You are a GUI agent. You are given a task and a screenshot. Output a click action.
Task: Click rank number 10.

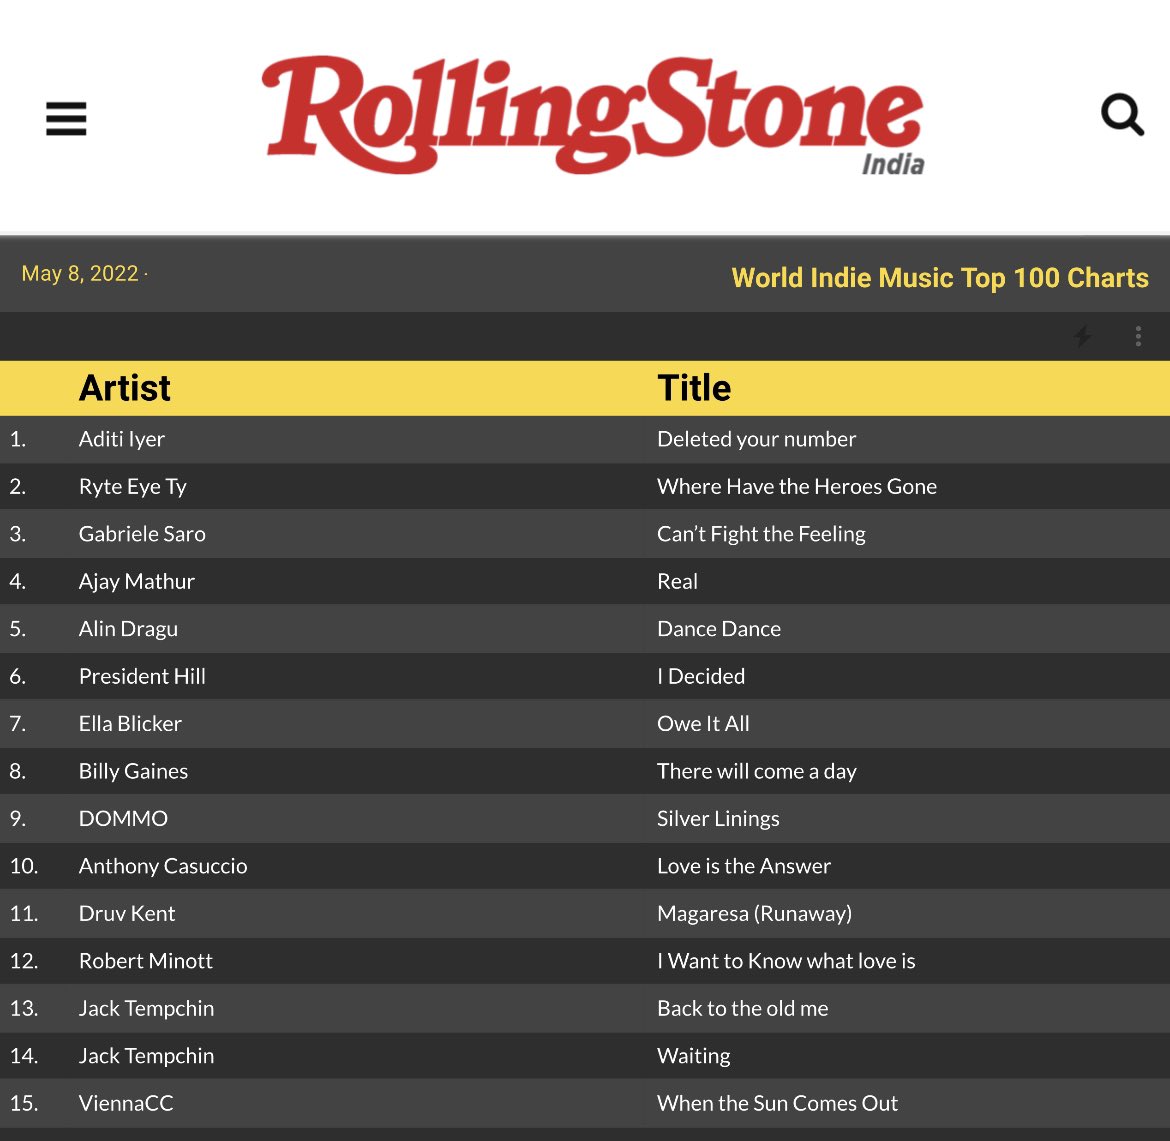pos(24,866)
